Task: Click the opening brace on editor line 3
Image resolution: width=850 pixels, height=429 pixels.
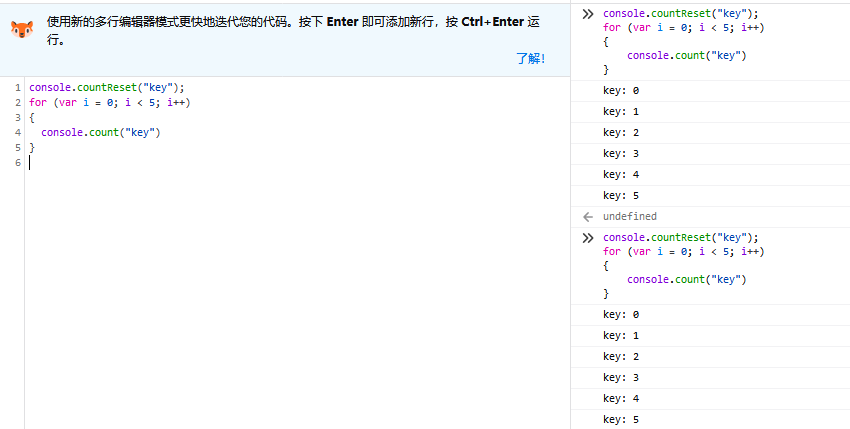Action: [x=31, y=117]
